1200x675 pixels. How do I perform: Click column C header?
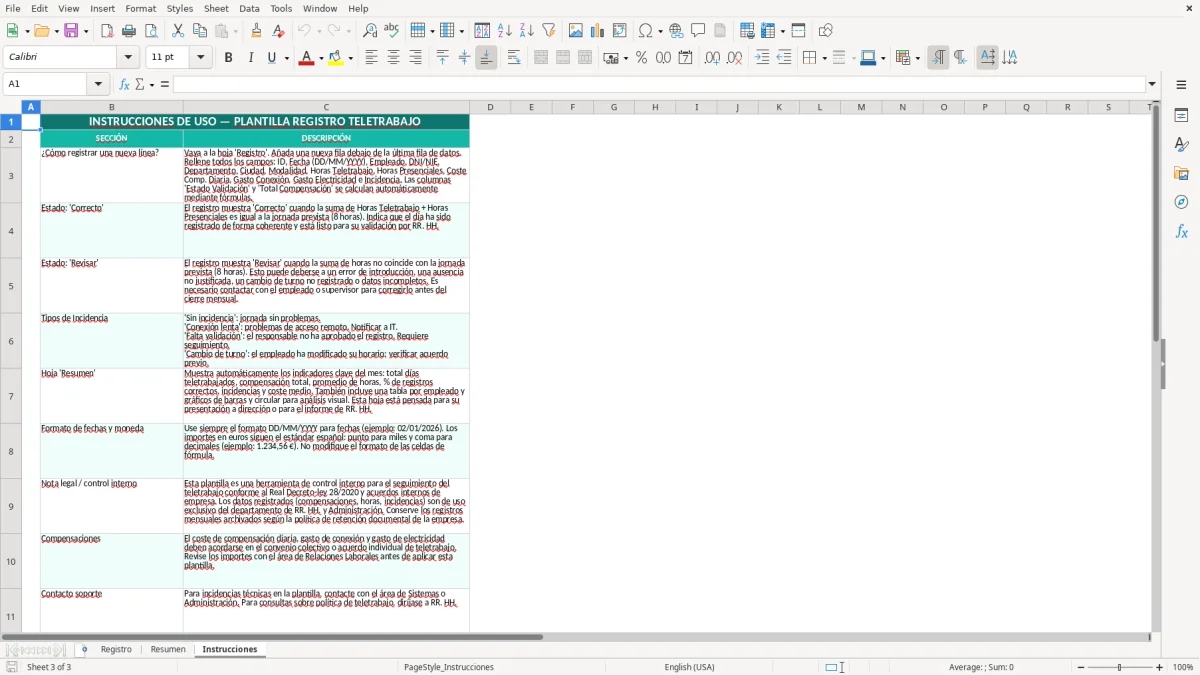click(x=326, y=107)
